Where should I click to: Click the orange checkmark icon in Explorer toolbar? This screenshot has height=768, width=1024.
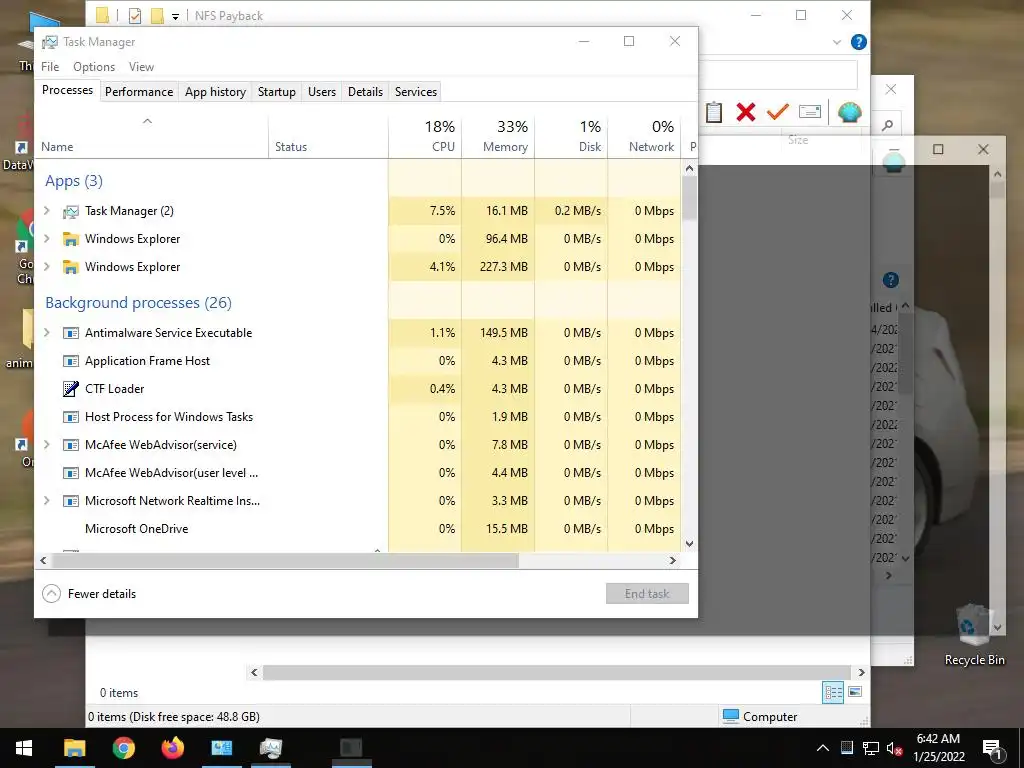click(777, 112)
